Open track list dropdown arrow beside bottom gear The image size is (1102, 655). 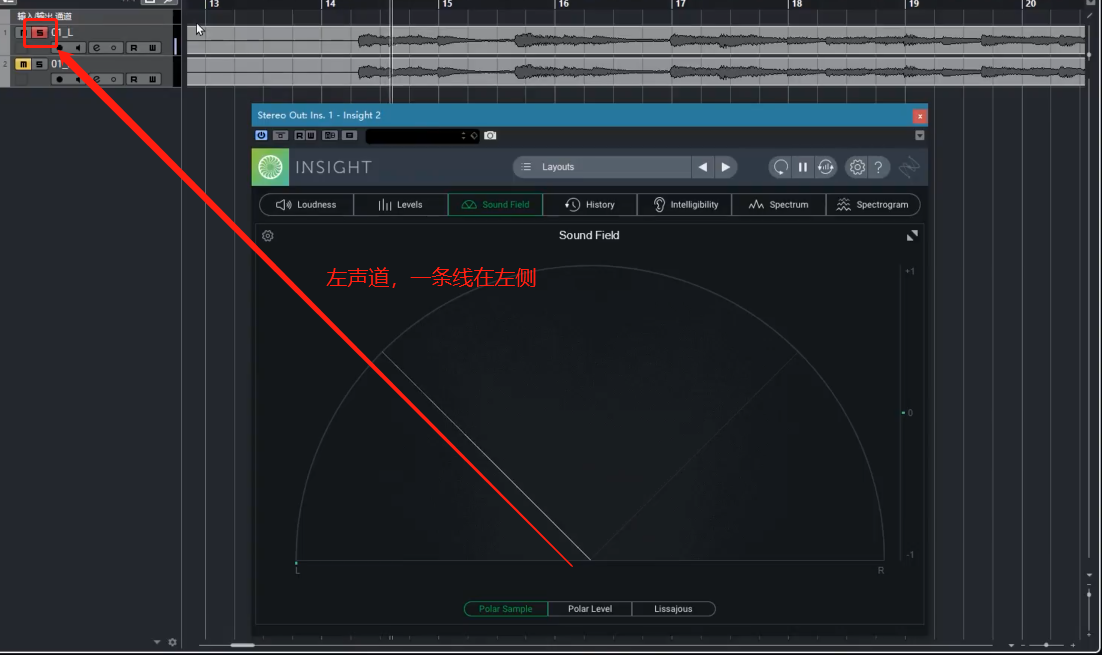(x=157, y=642)
